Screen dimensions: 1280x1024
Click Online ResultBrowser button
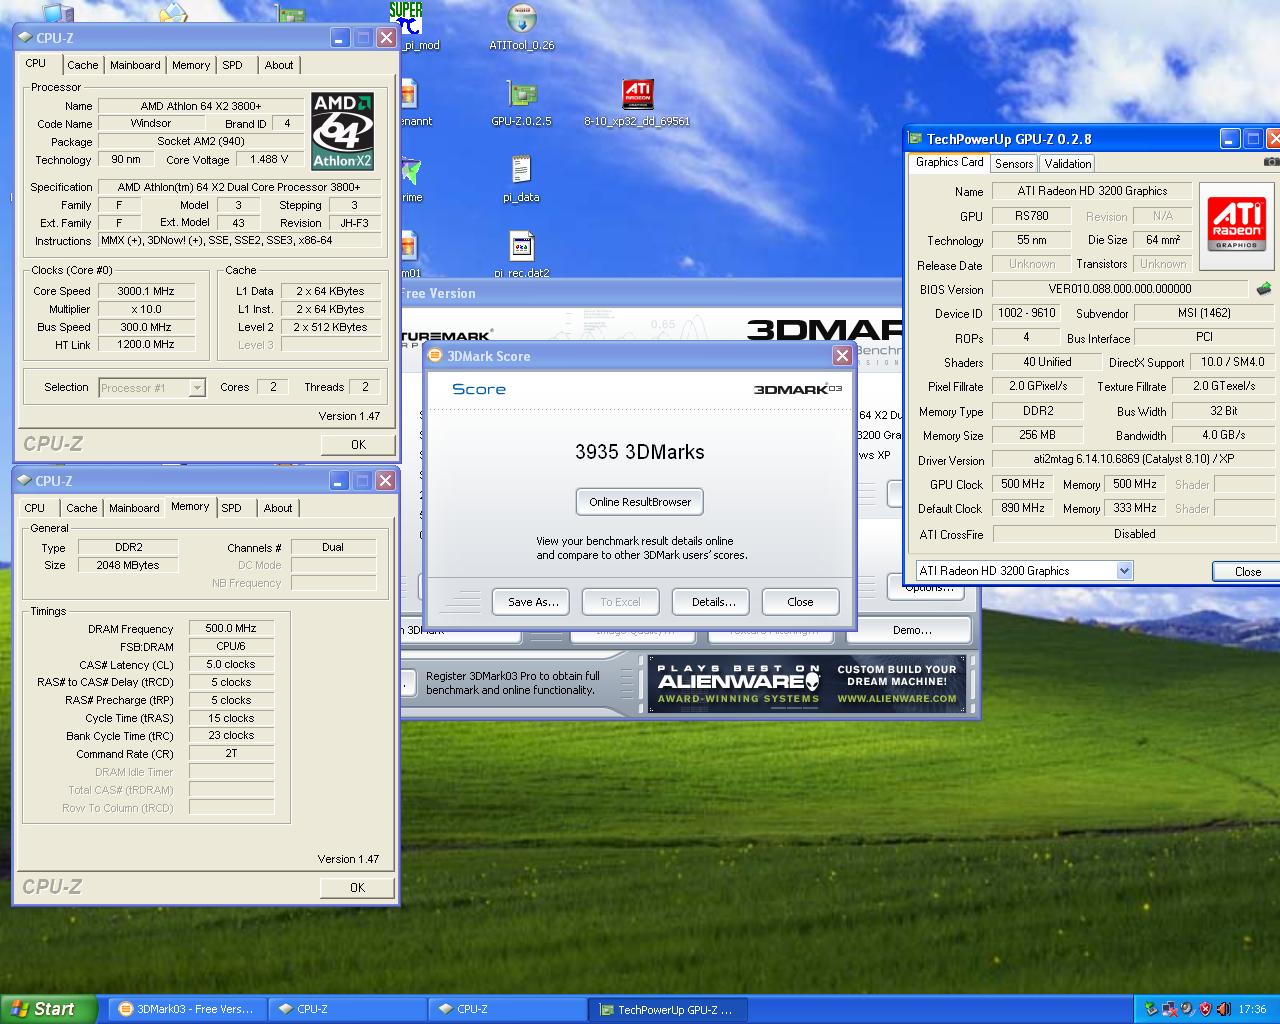click(640, 502)
